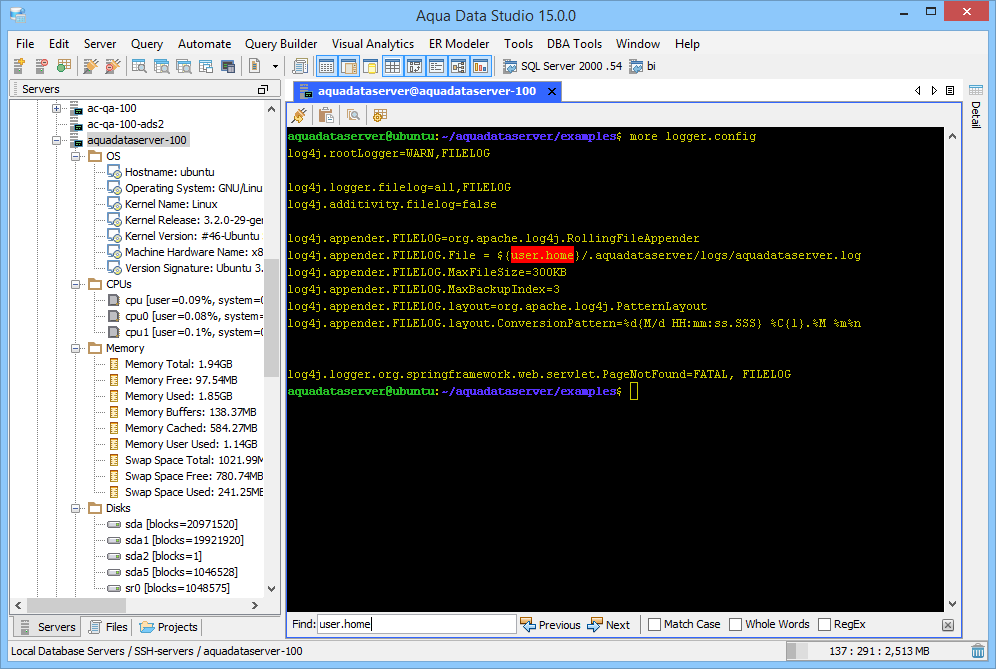
Task: Close the aquadataserver@aquadataserver-100 tab
Action: tap(552, 91)
